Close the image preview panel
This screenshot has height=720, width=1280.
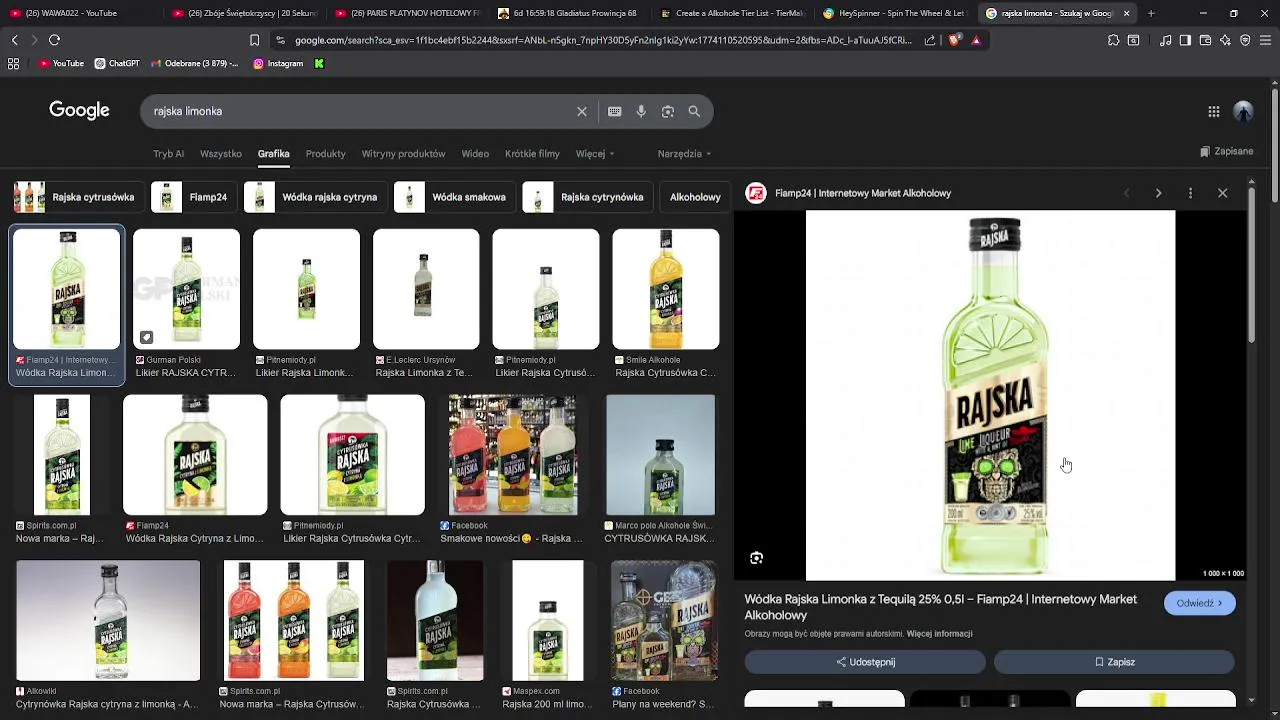click(1222, 193)
